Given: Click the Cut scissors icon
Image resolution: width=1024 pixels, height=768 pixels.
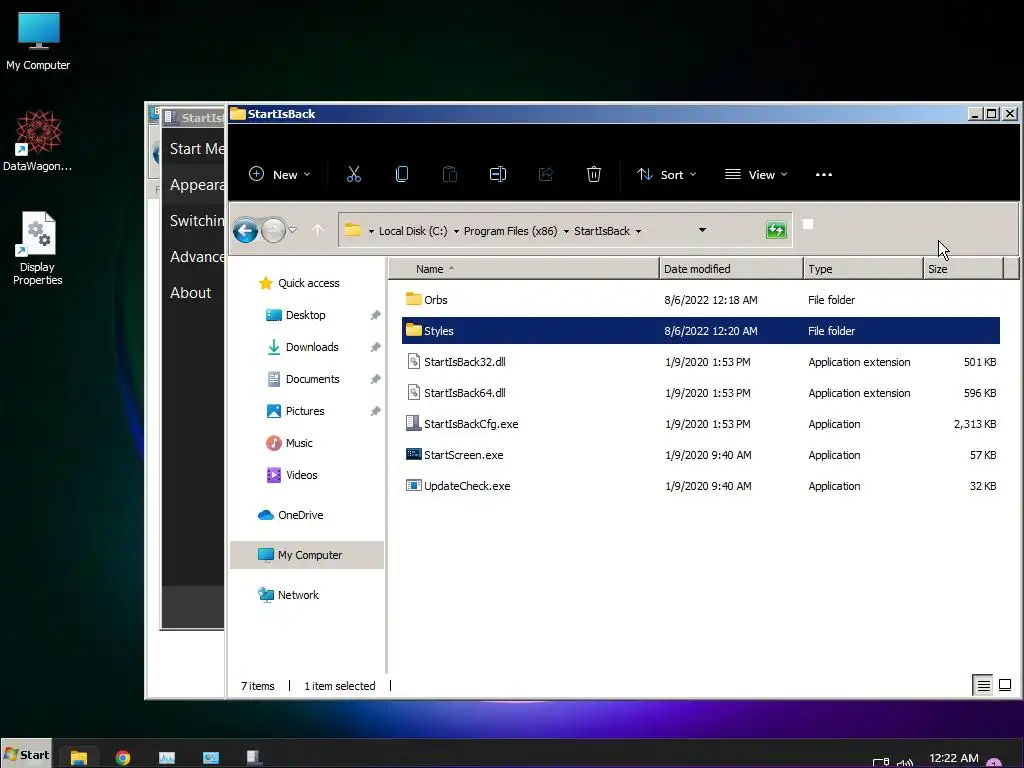Looking at the screenshot, I should pyautogui.click(x=353, y=174).
